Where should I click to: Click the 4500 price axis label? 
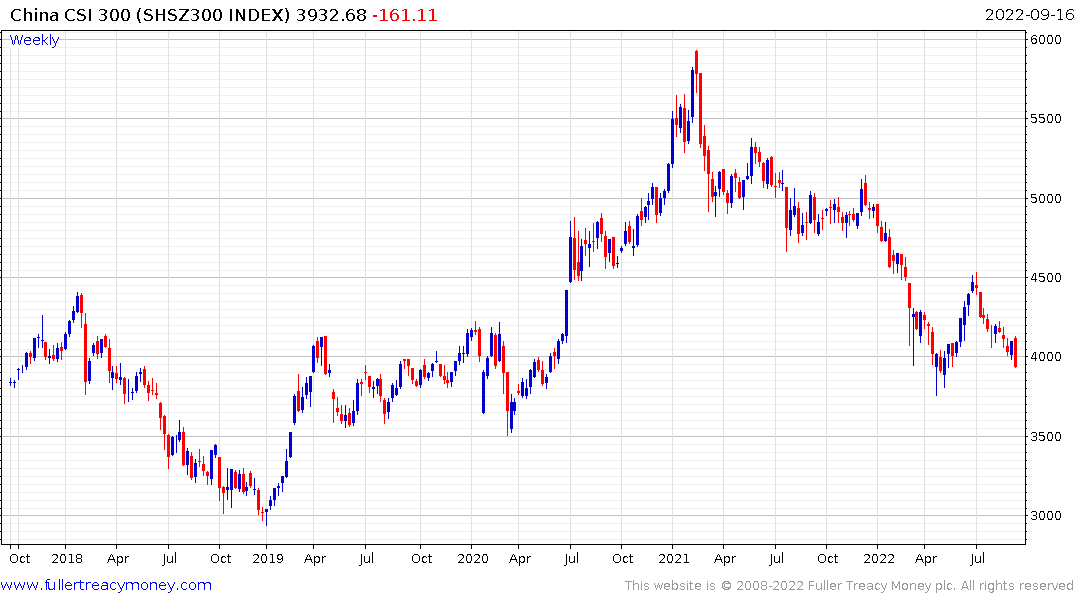coord(1046,278)
